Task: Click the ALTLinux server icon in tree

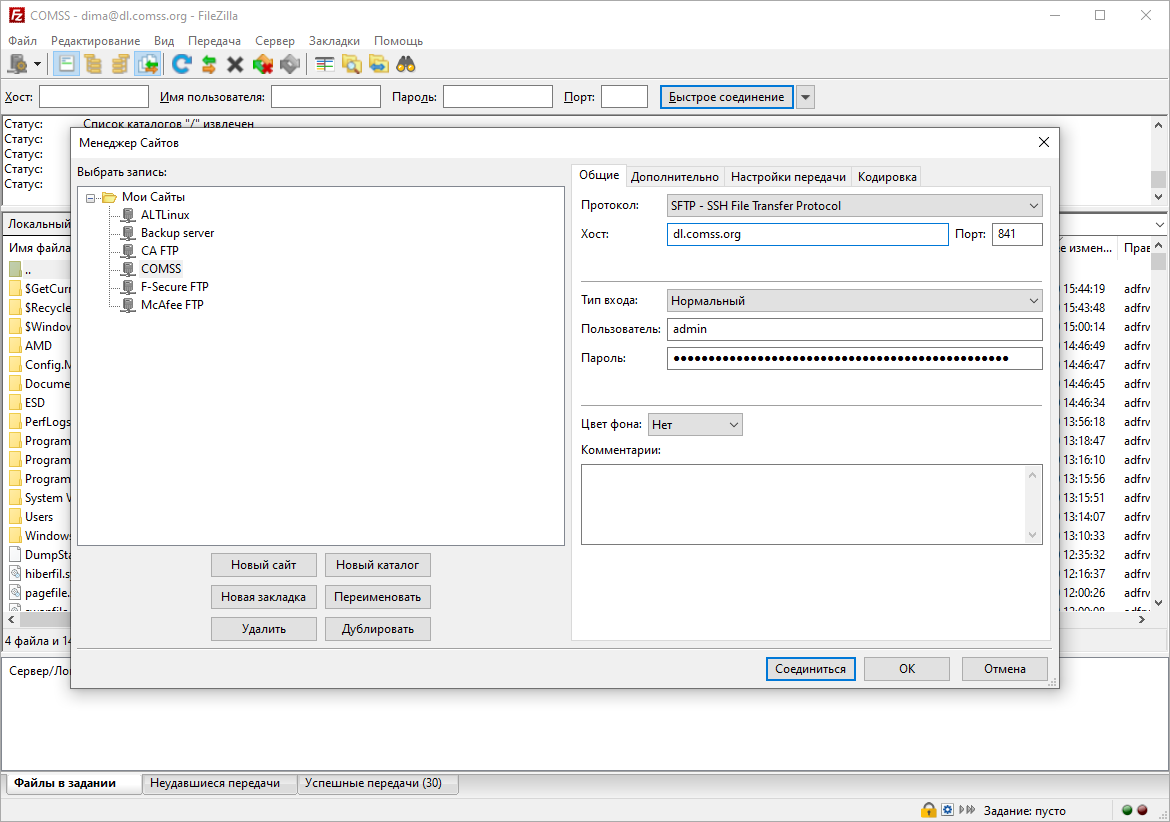Action: 128,215
